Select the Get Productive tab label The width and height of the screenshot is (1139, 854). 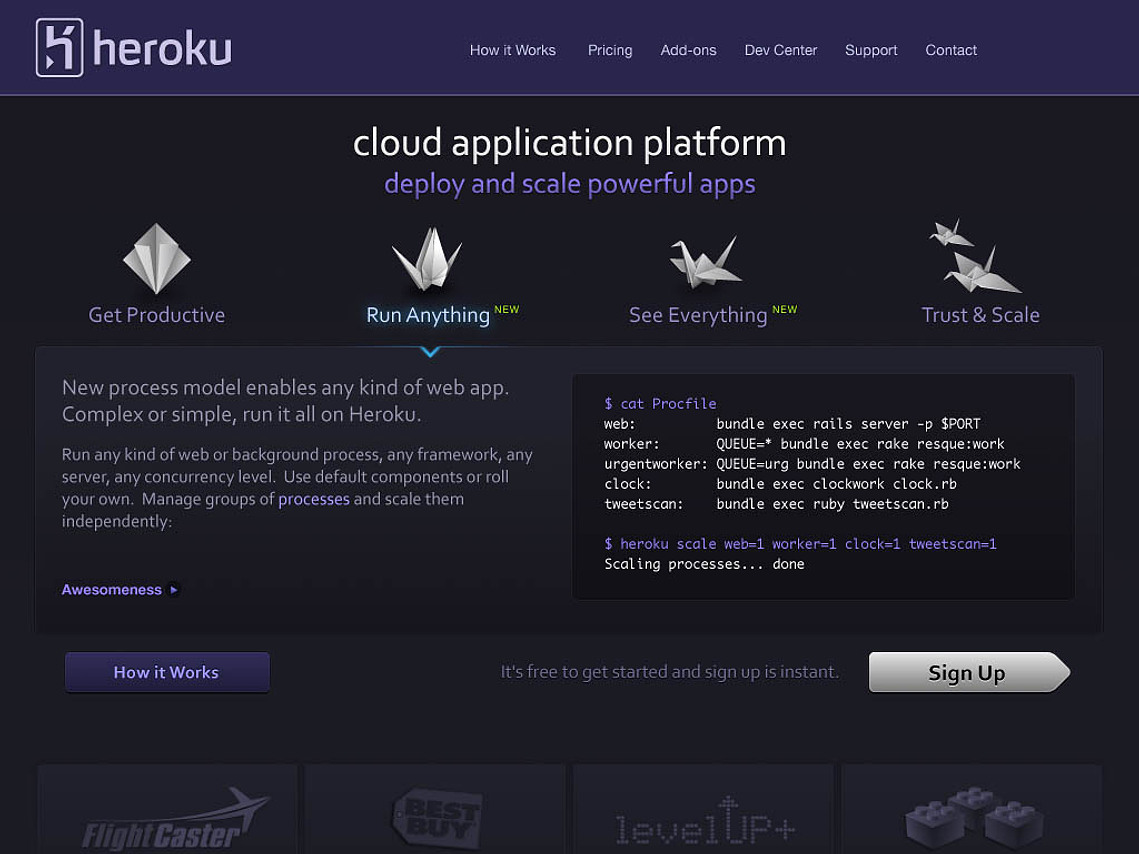click(157, 315)
